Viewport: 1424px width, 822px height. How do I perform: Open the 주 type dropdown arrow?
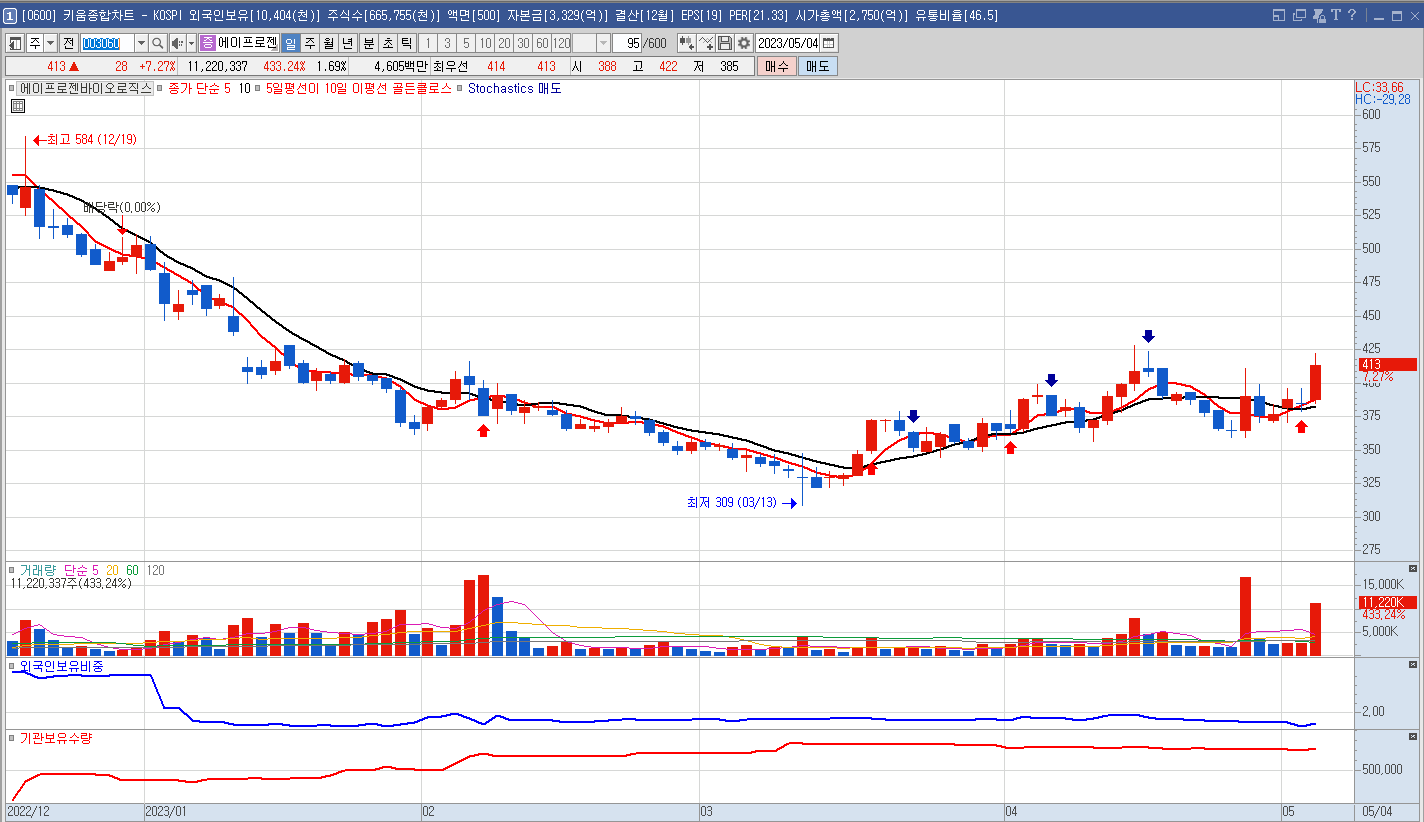pos(51,43)
